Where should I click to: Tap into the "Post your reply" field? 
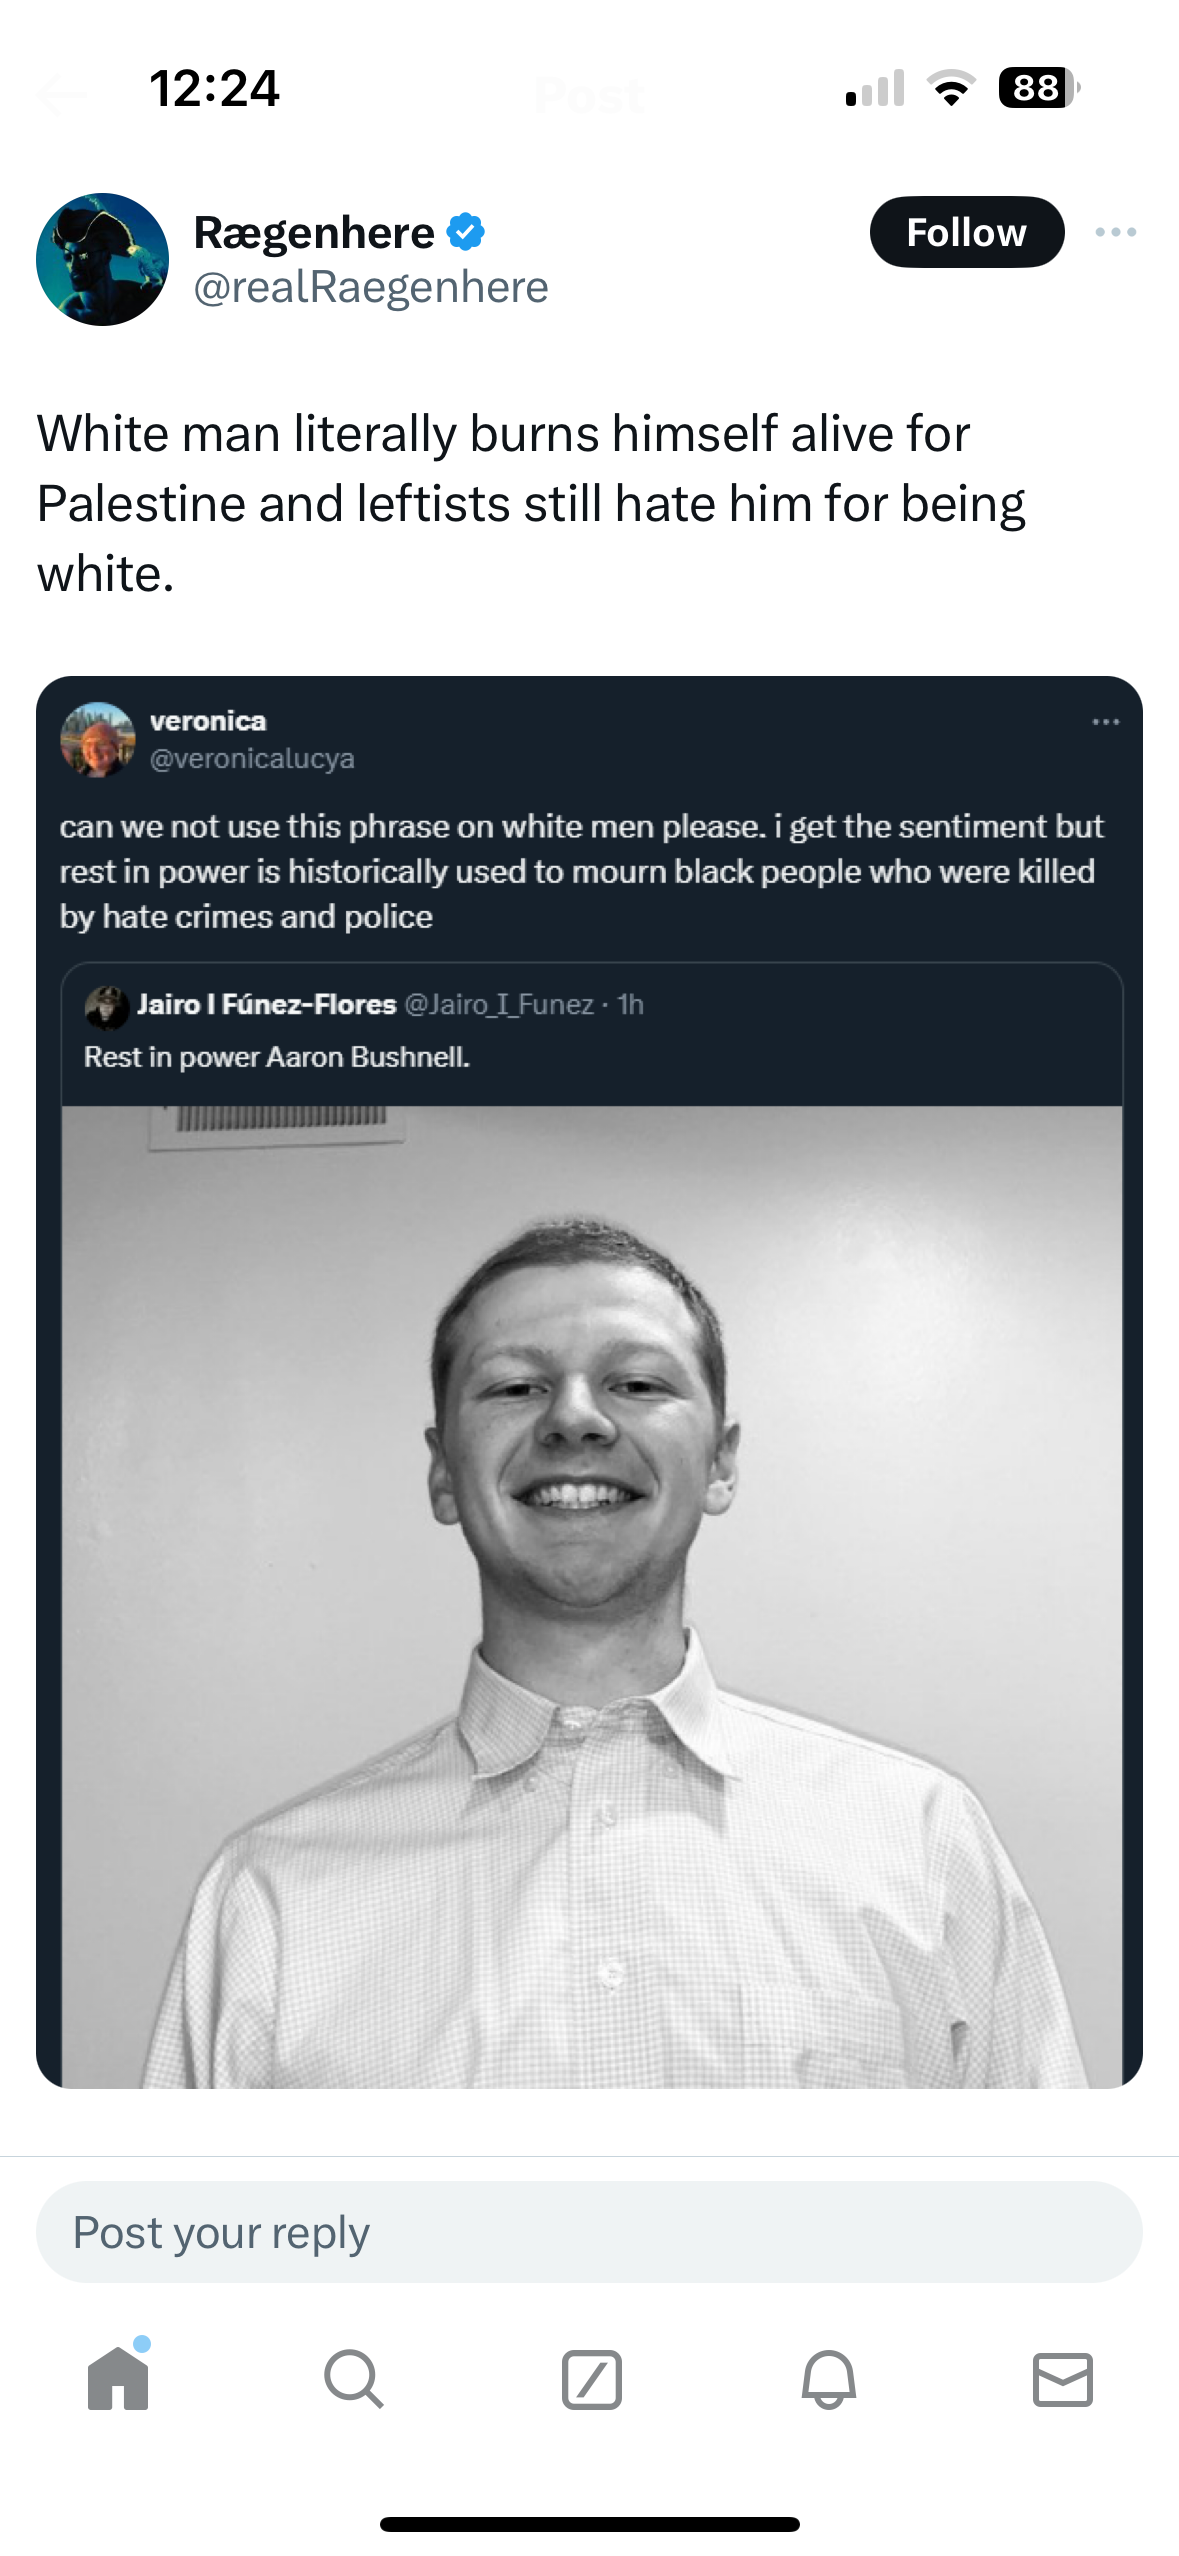point(589,2232)
